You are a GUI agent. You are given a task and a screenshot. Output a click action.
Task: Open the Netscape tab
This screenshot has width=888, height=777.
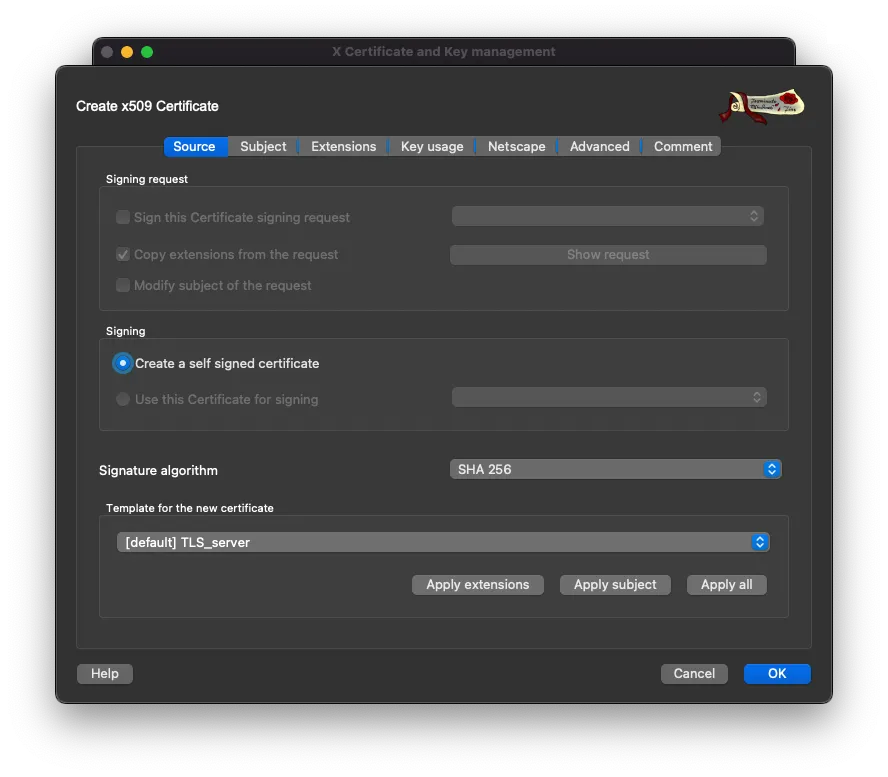coord(516,146)
